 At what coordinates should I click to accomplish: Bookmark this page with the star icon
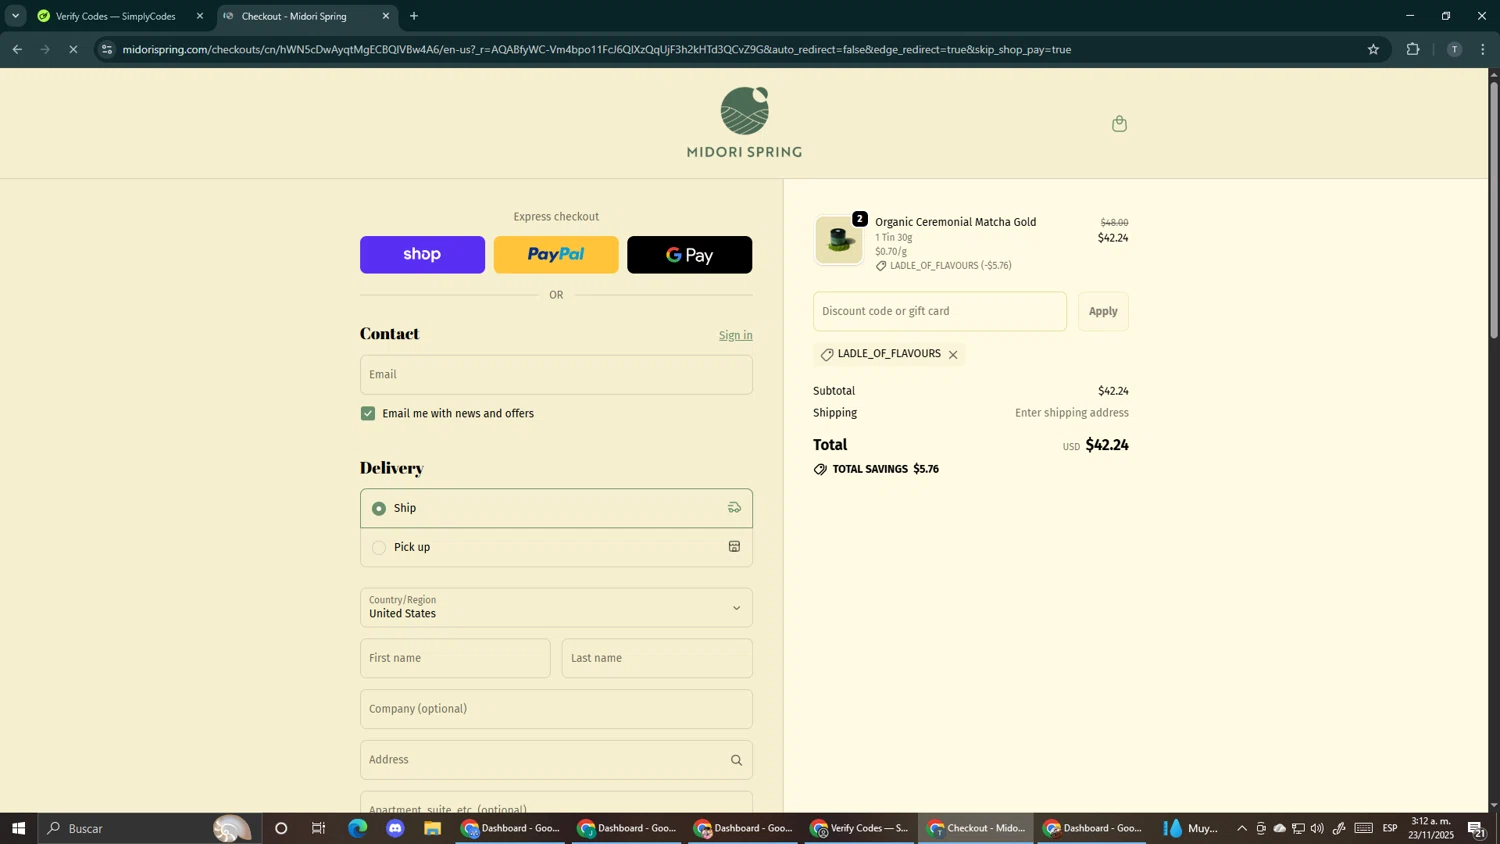[1373, 49]
